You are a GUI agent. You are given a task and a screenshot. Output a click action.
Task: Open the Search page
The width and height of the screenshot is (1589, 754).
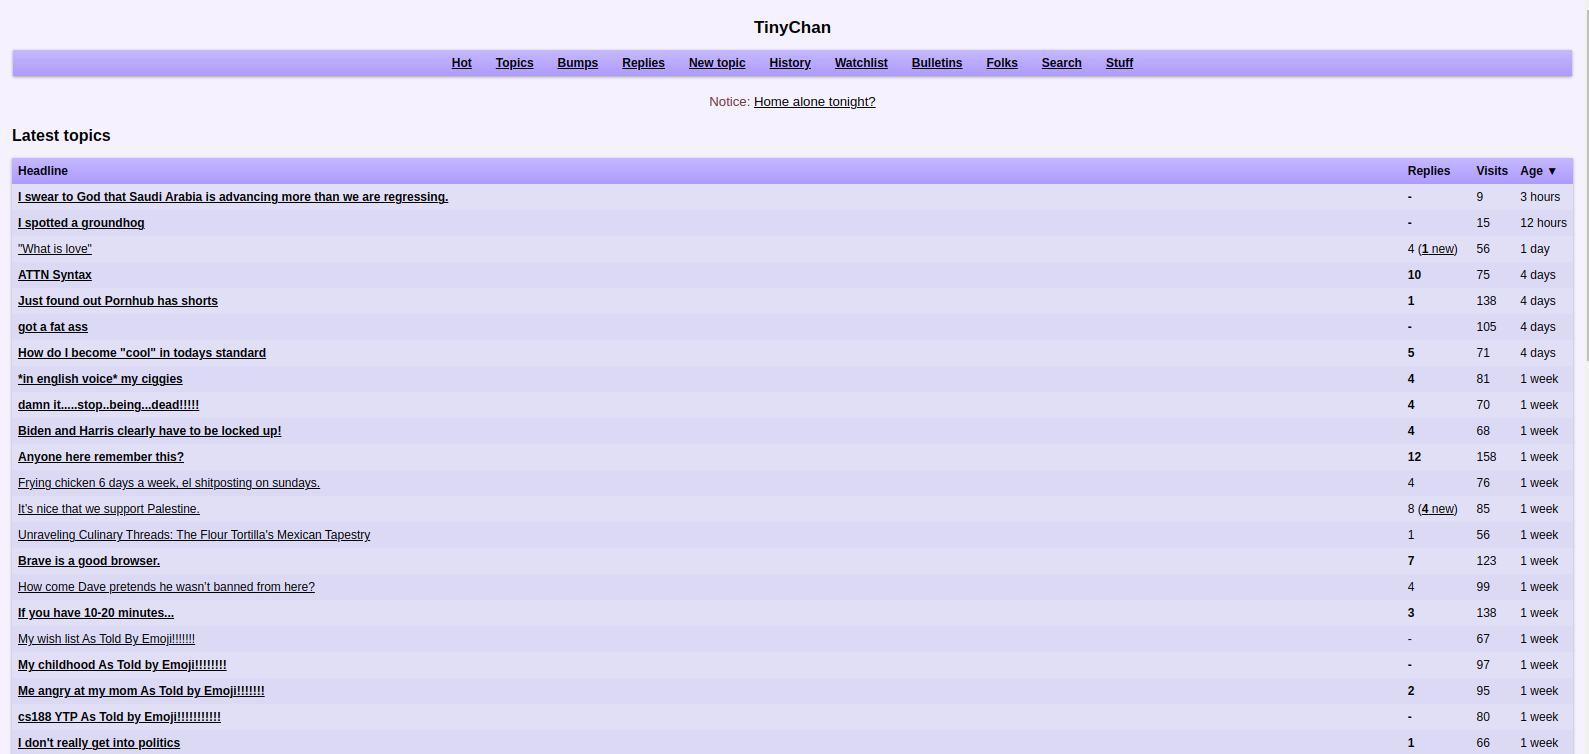(1061, 63)
